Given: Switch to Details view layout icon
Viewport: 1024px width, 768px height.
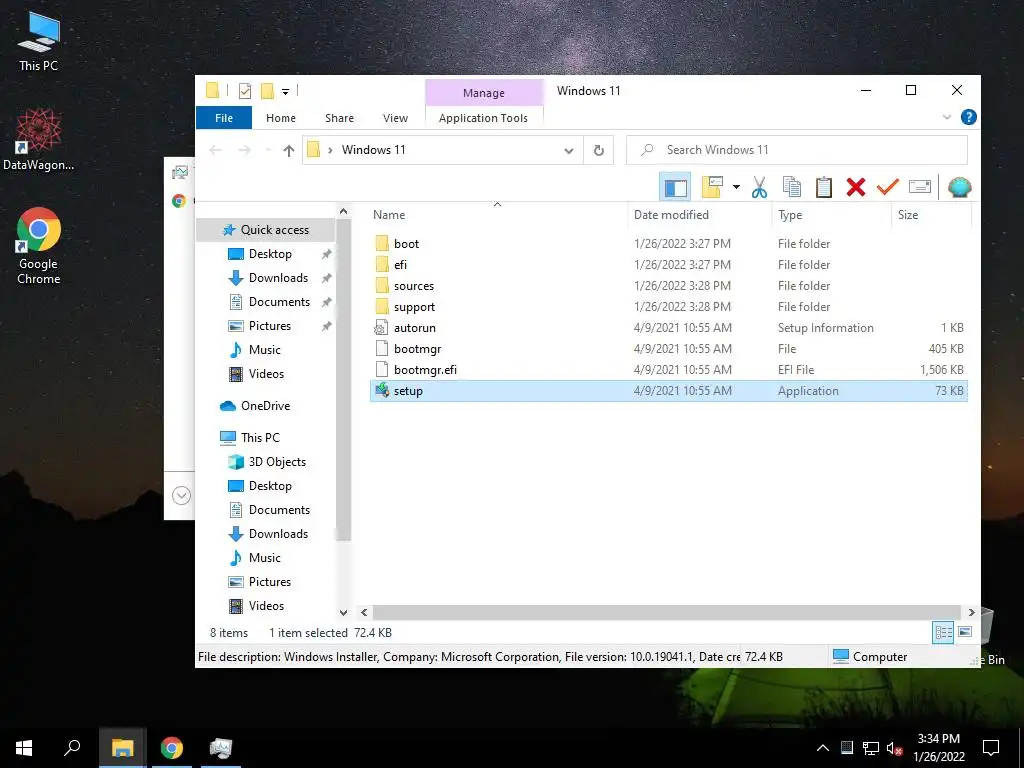Looking at the screenshot, I should coord(943,632).
